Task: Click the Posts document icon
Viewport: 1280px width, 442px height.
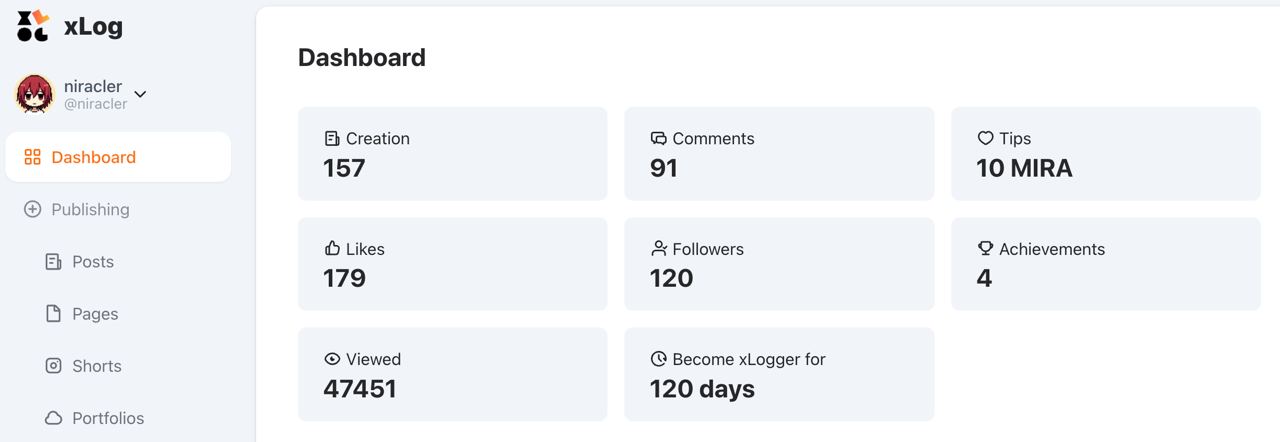Action: click(54, 262)
